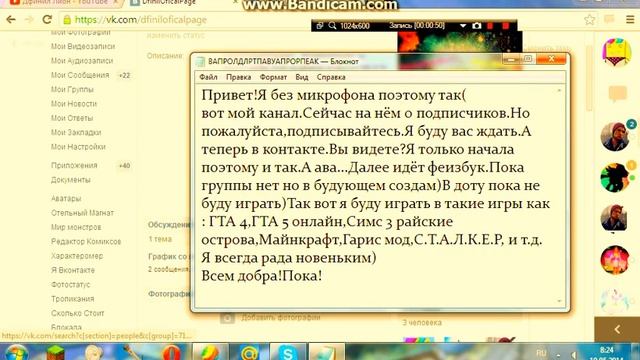
Task: Click the Notepad scroll up arrow
Action: (x=559, y=90)
